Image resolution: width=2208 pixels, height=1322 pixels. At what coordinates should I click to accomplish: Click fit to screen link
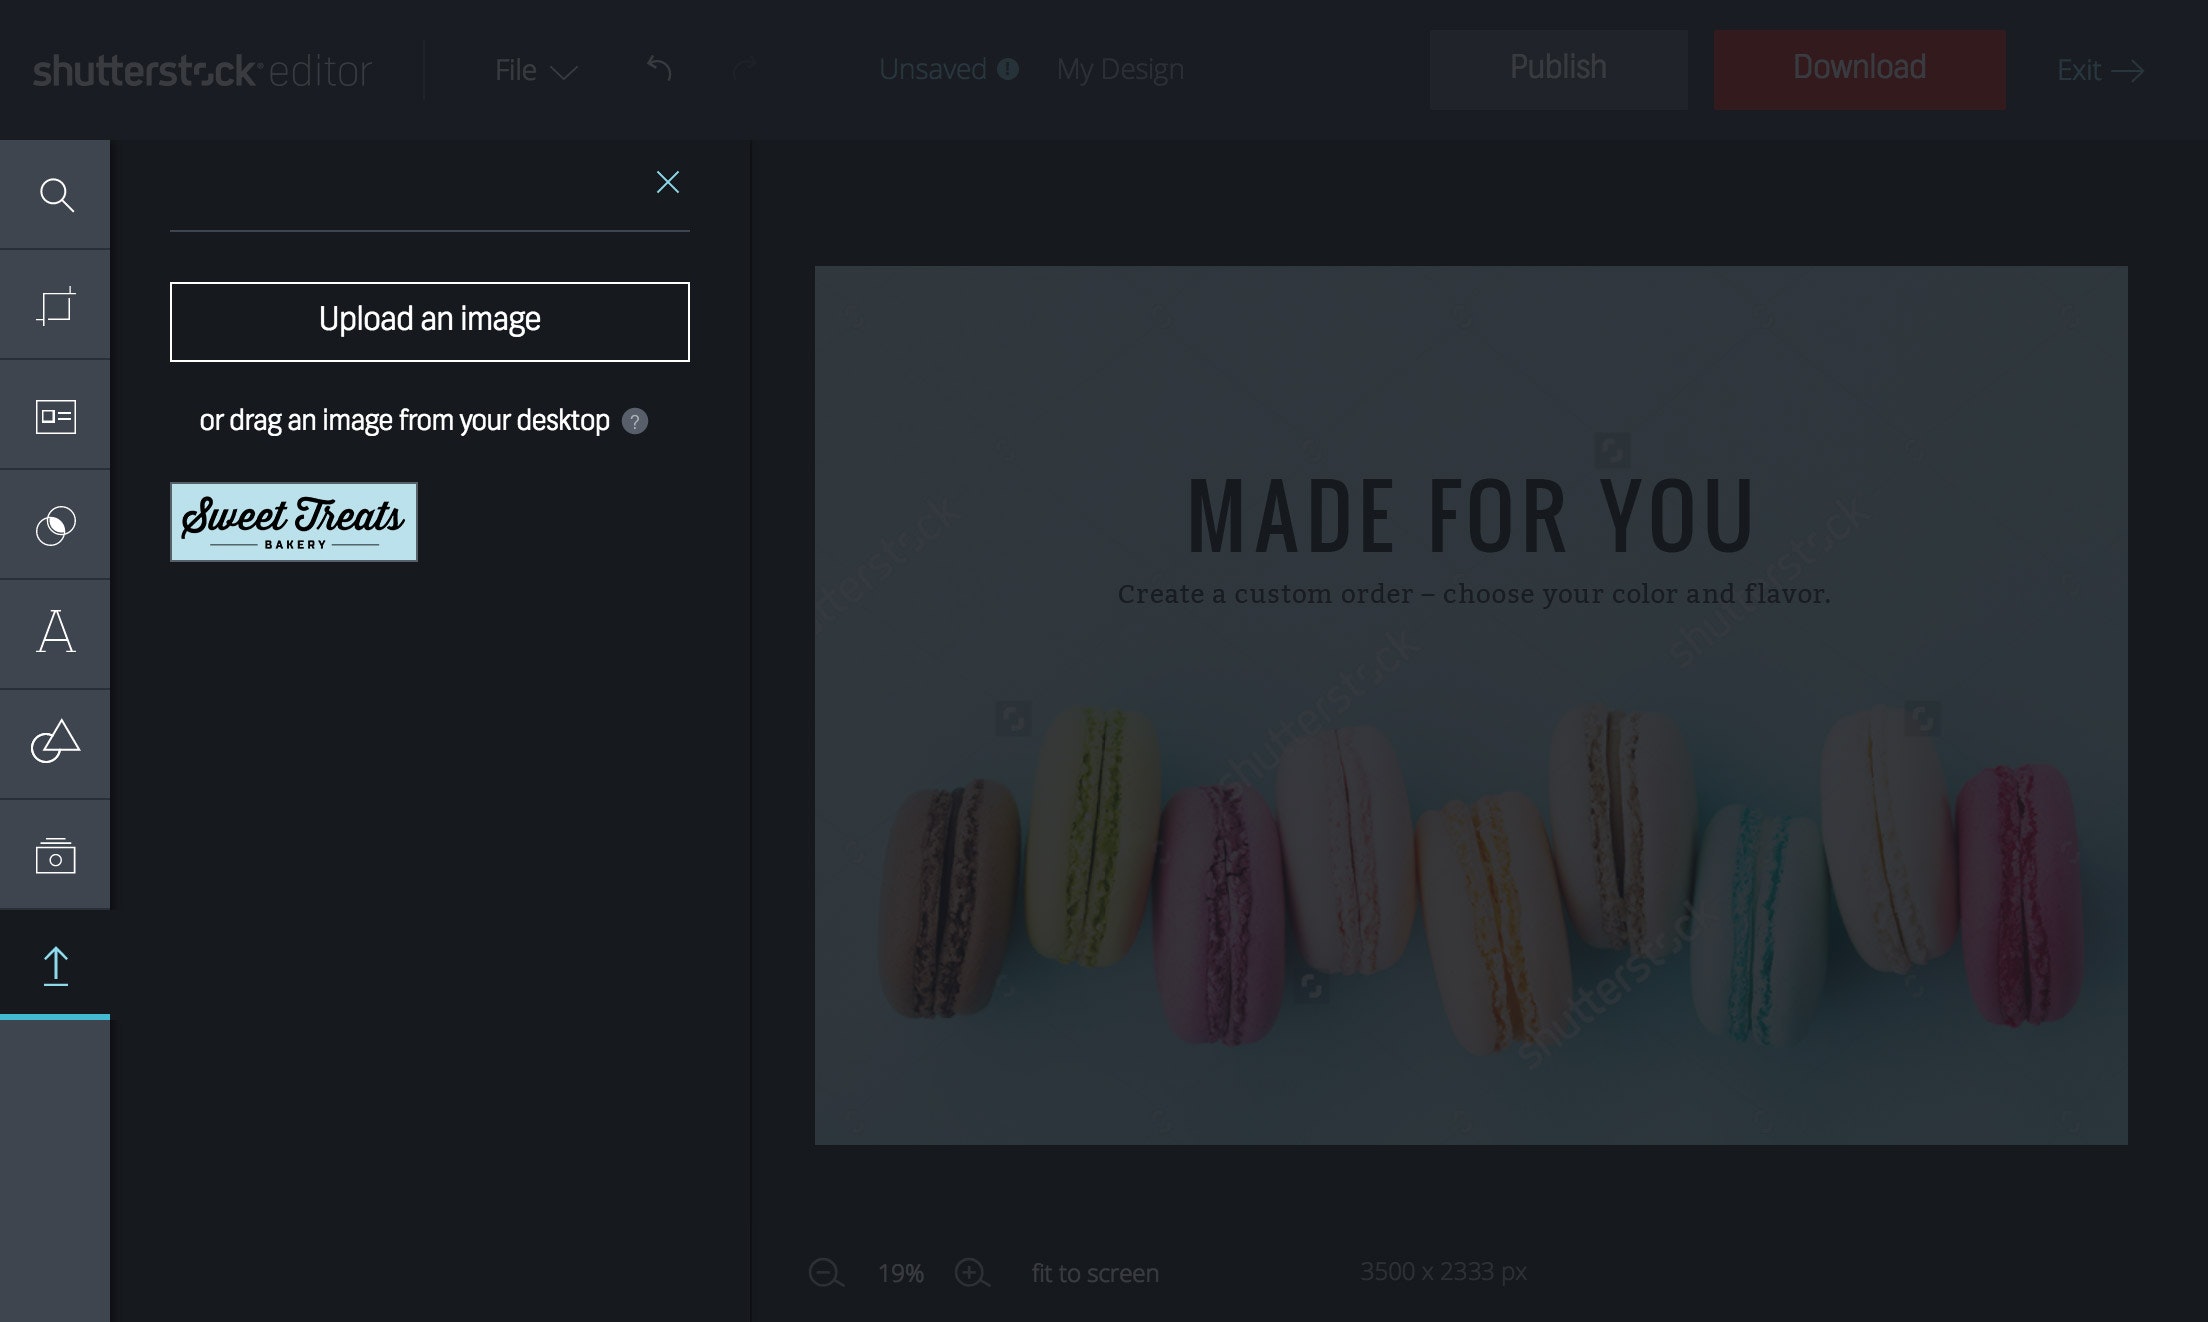pos(1095,1273)
